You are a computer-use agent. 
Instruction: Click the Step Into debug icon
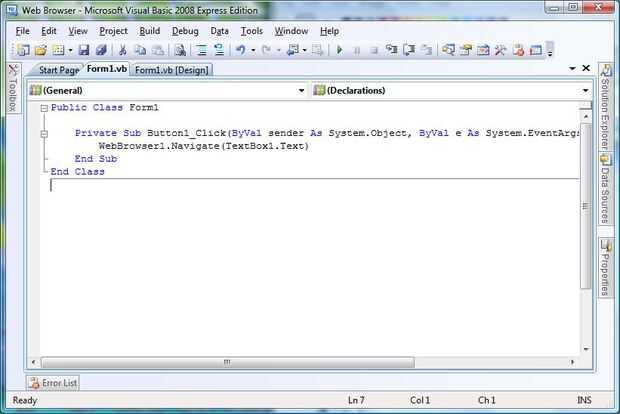click(391, 50)
